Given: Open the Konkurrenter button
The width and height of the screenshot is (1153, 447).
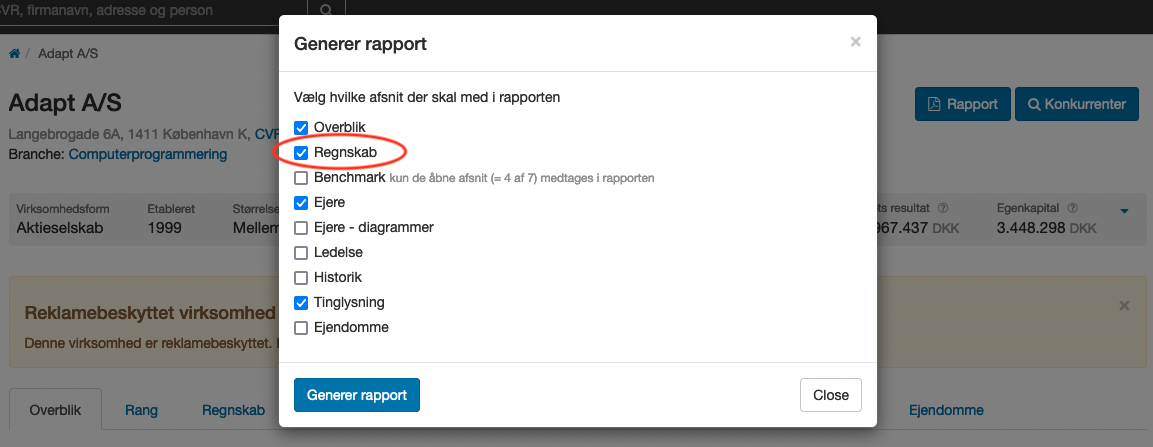Looking at the screenshot, I should [x=1077, y=104].
